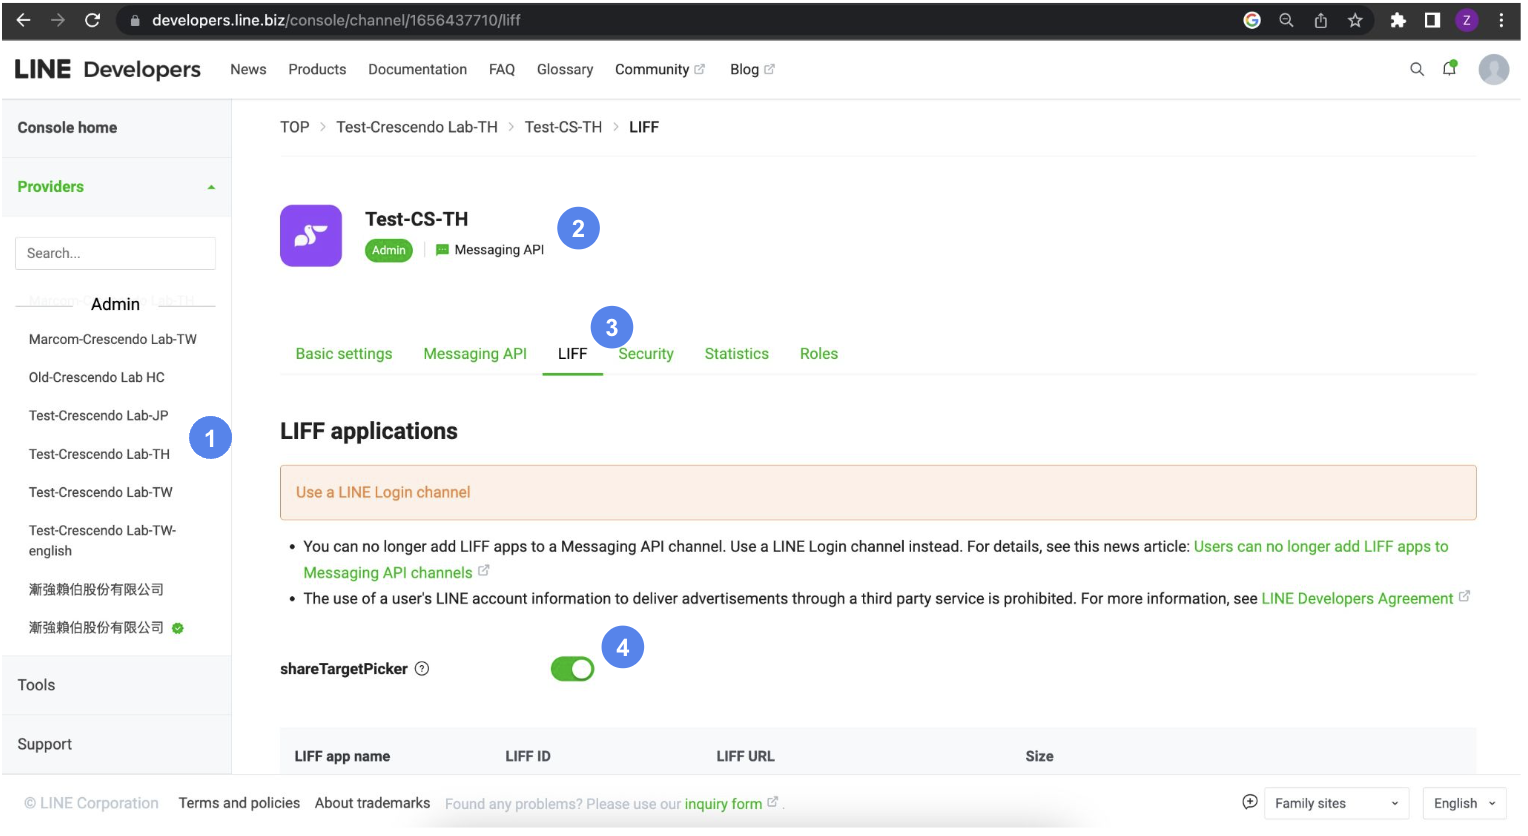Open the Users can no longer add LIFF apps article
Image resolution: width=1528 pixels, height=836 pixels.
click(876, 559)
